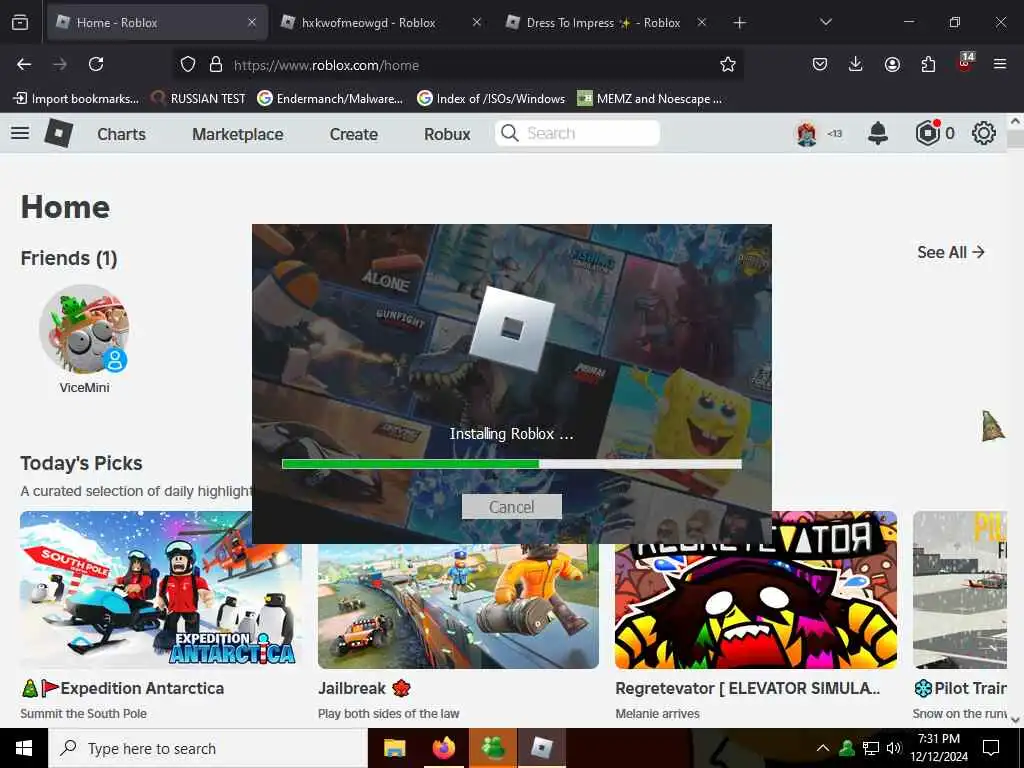Screen dimensions: 1024x768
Task: Click the extension icon with badge 14
Action: [965, 63]
